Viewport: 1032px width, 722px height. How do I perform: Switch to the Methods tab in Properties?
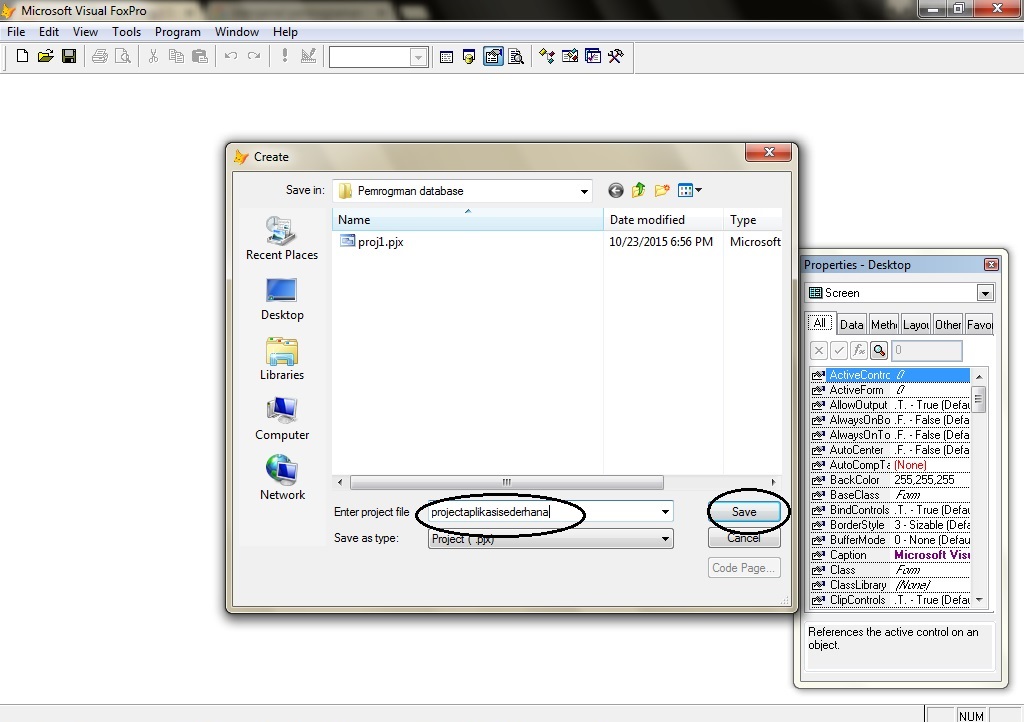pos(883,324)
